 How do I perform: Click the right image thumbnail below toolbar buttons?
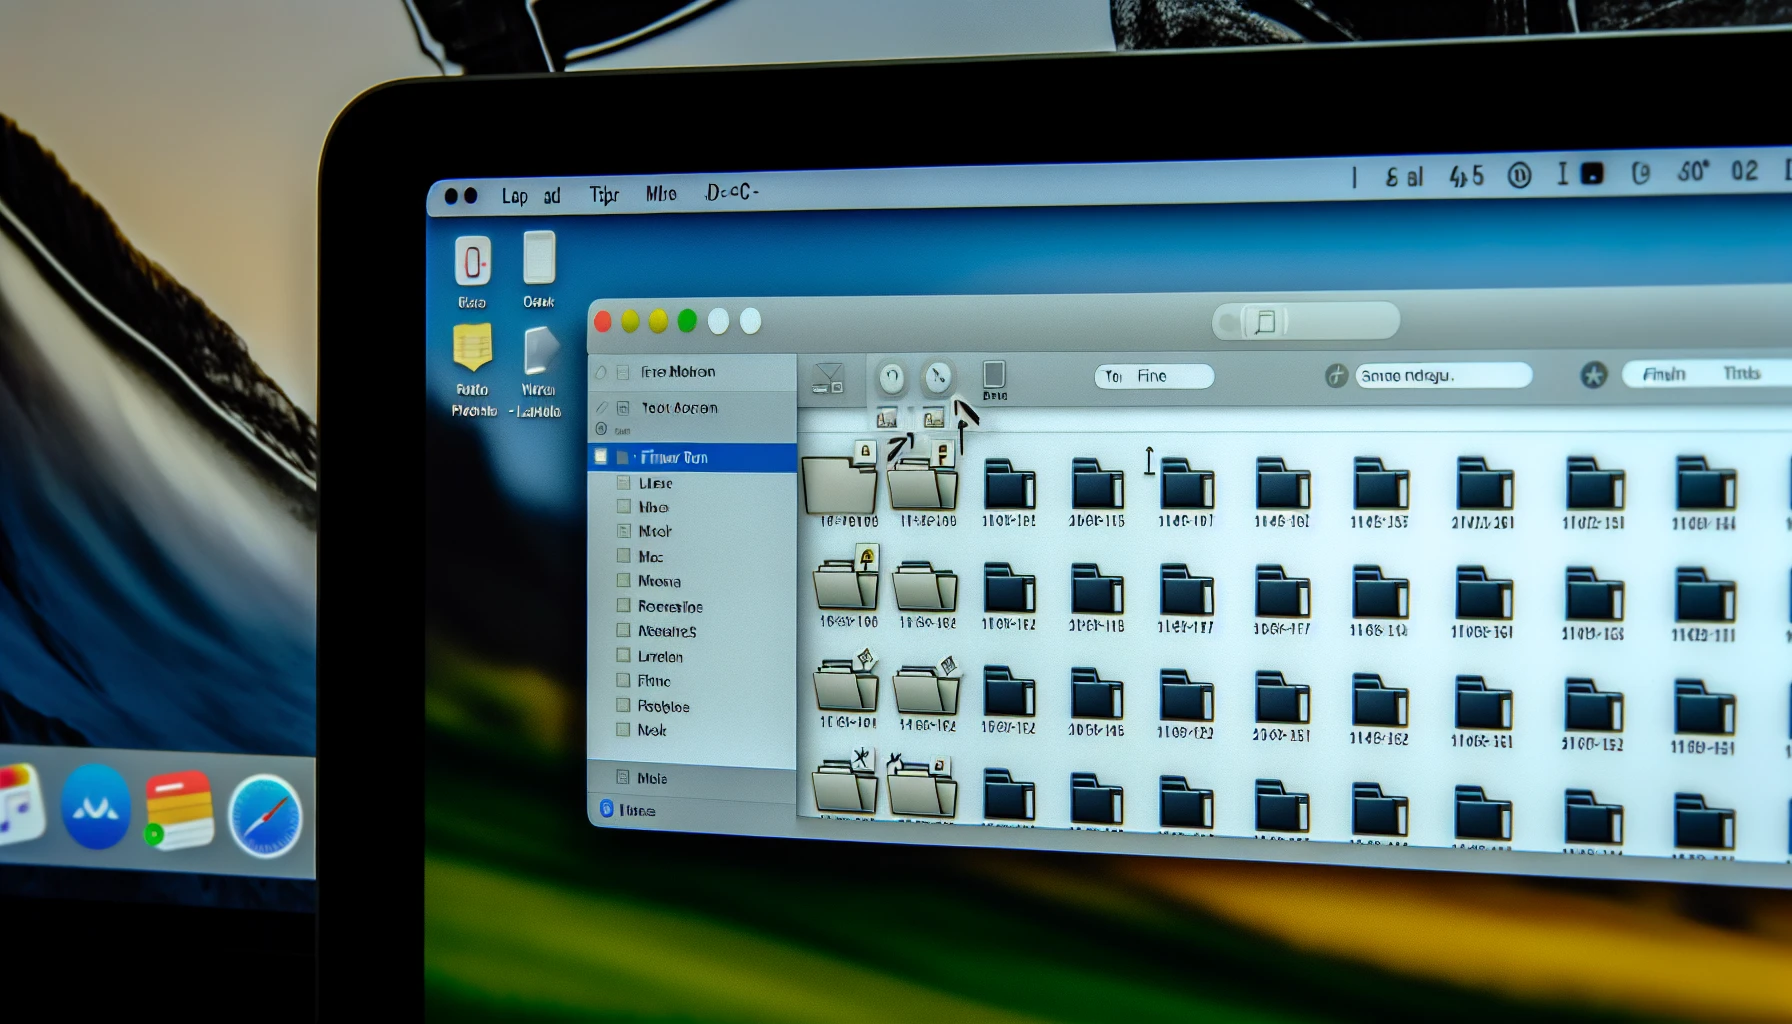click(x=933, y=419)
